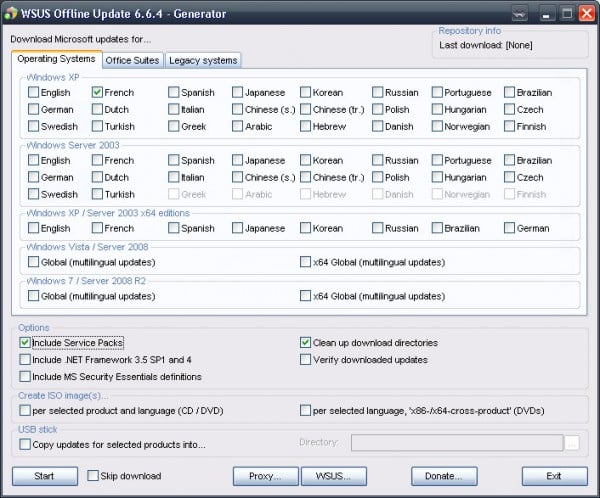Uncheck Clean up download directories
The image size is (600, 498).
pos(305,343)
